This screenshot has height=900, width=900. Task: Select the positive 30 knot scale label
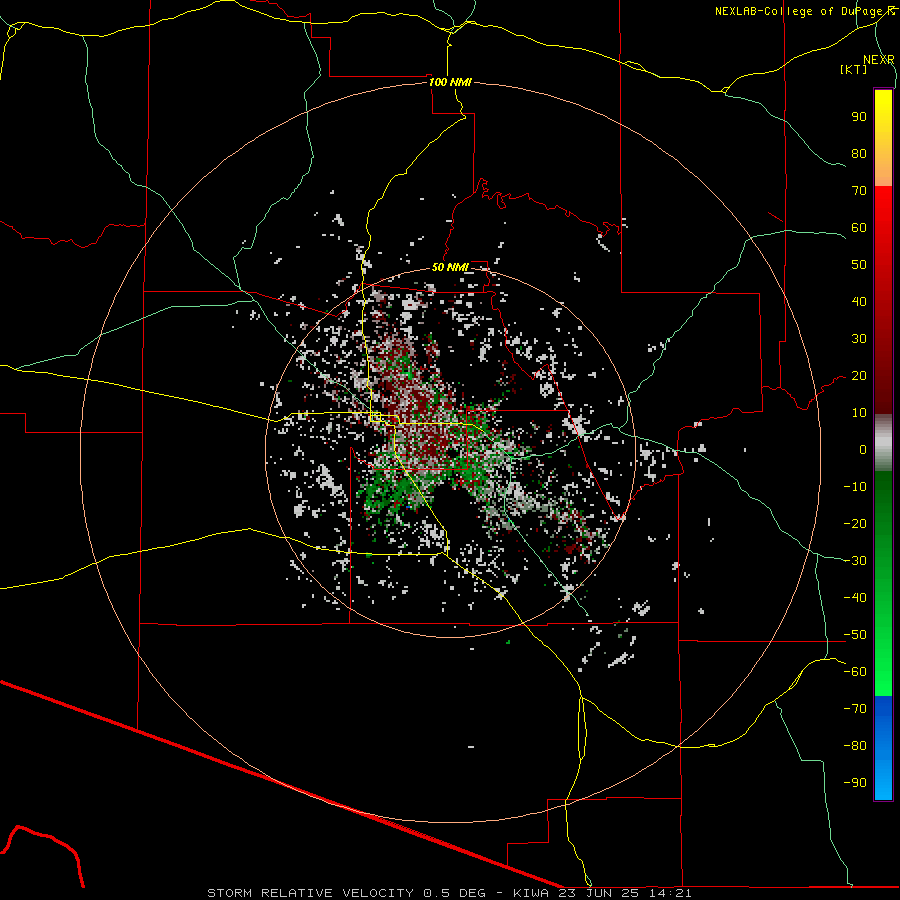point(859,339)
